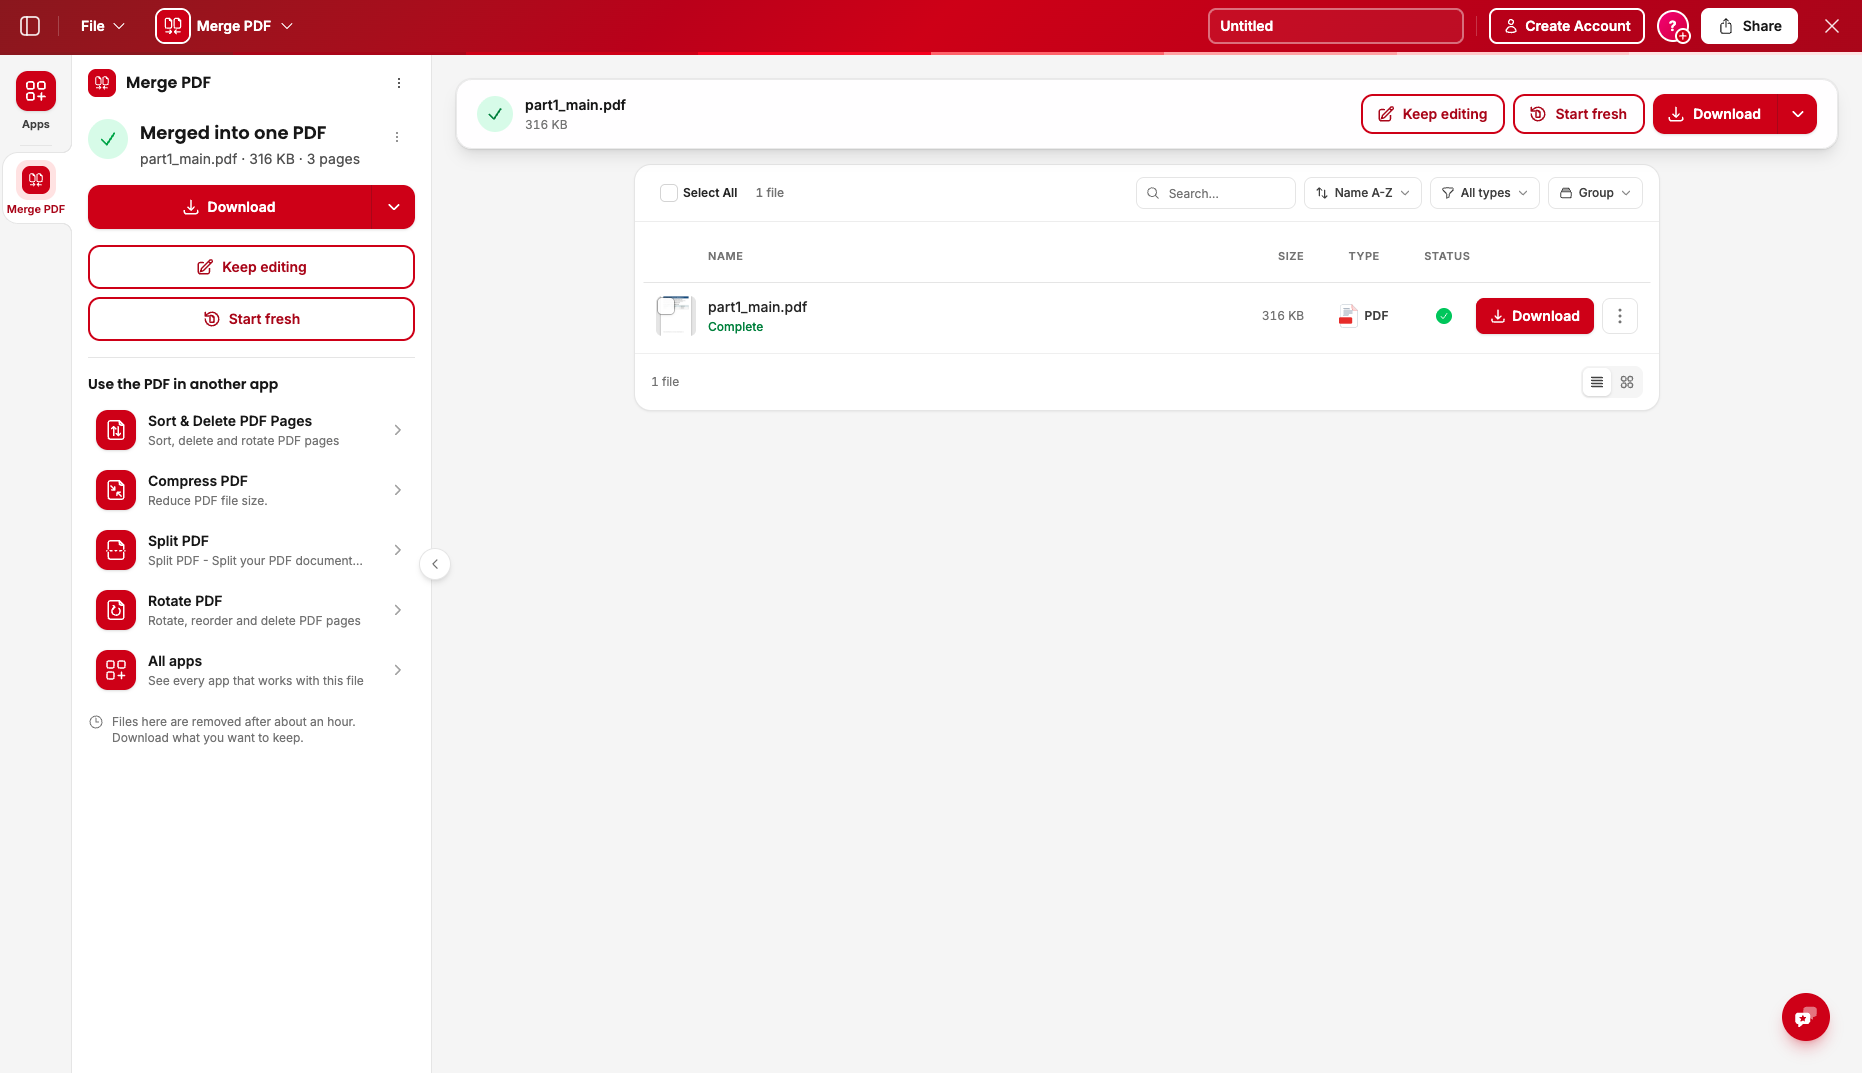Image resolution: width=1862 pixels, height=1073 pixels.
Task: Select the Merge PDF sidebar icon
Action: pyautogui.click(x=35, y=180)
